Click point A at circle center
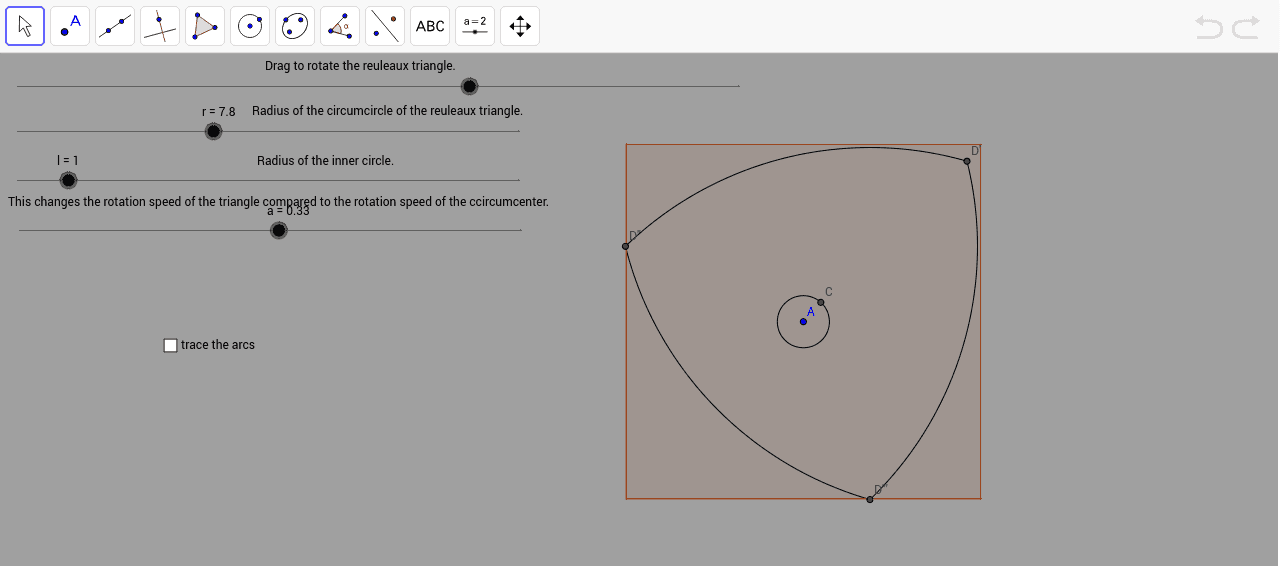The image size is (1280, 568). 803,321
